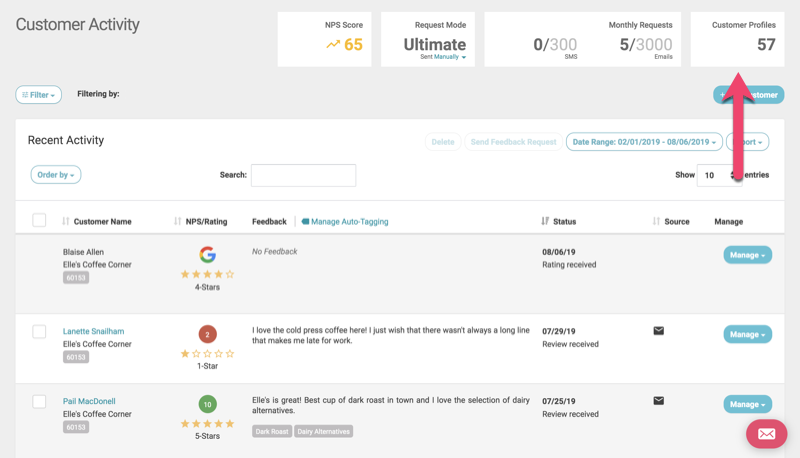The width and height of the screenshot is (800, 458).
Task: Expand the Order by dropdown
Action: coord(55,175)
